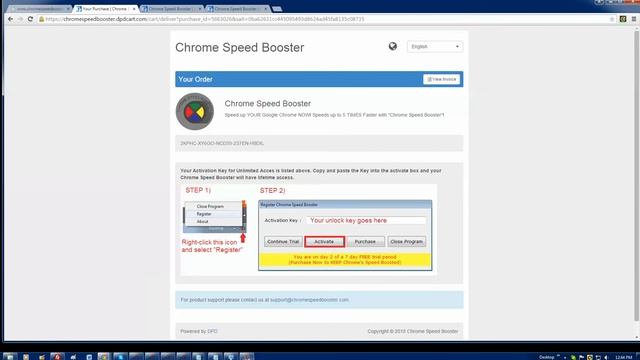Close the Your Purchase tab
This screenshot has width=640, height=360.
(x=134, y=9)
